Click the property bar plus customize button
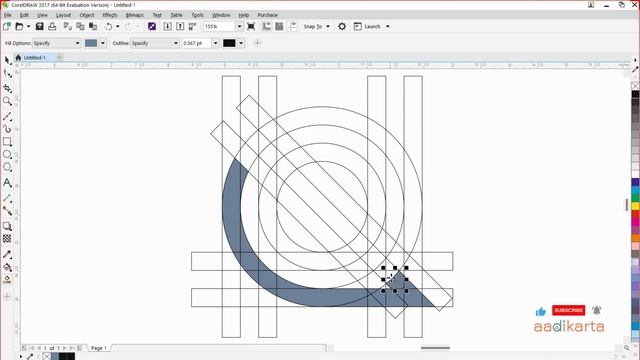The width and height of the screenshot is (640, 360). pos(257,43)
